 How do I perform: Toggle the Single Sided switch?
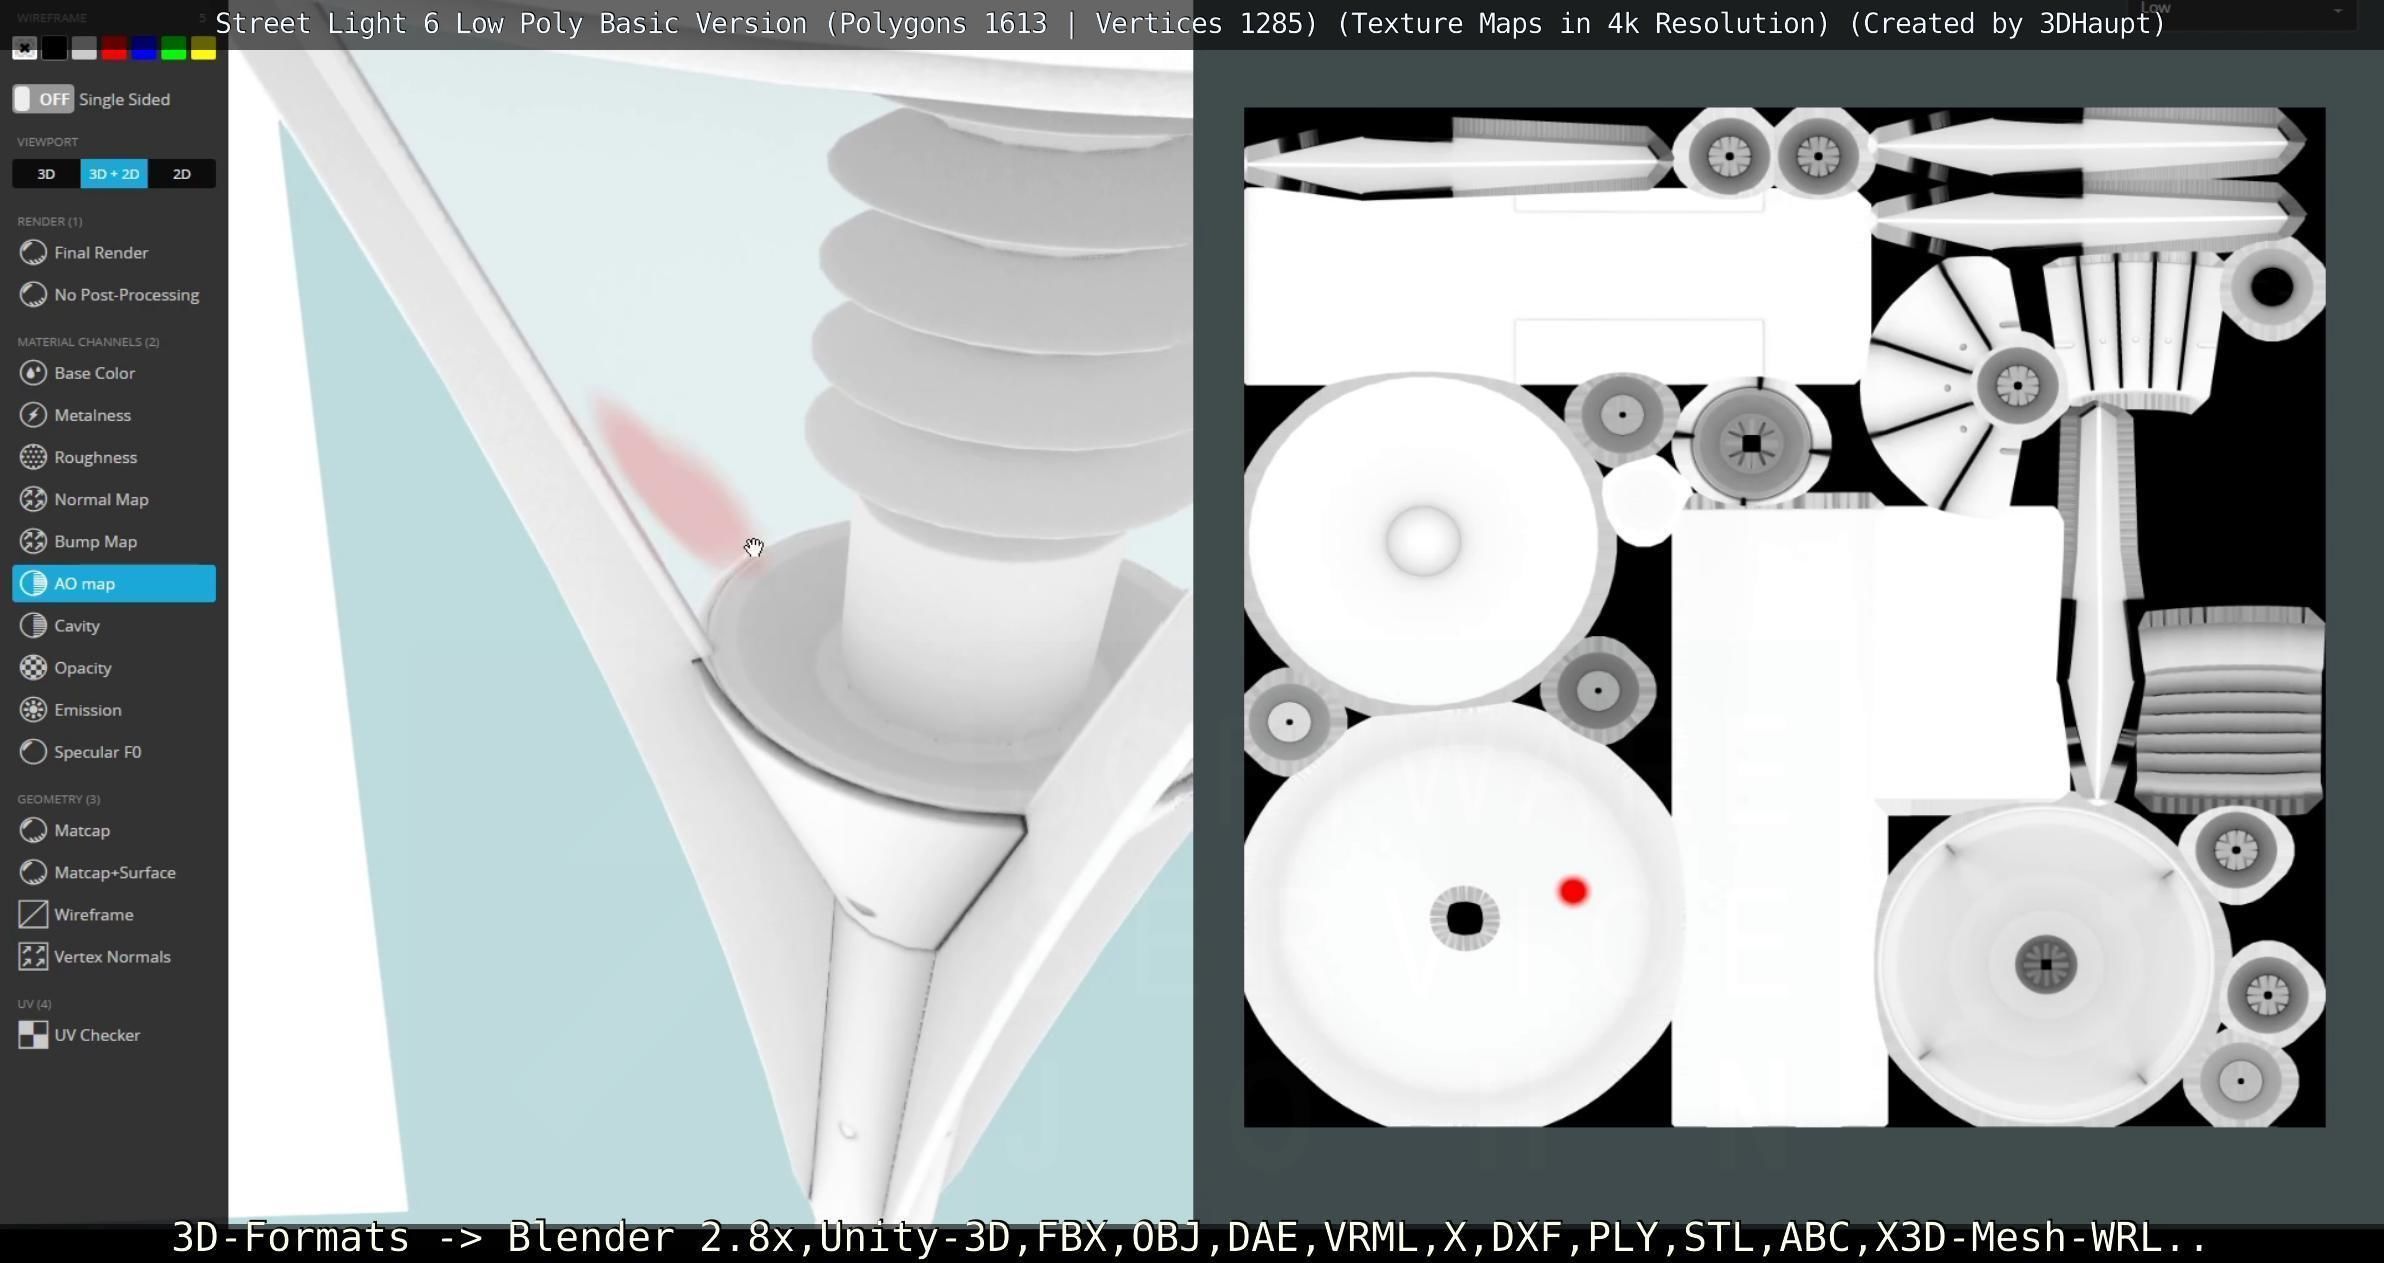43,99
